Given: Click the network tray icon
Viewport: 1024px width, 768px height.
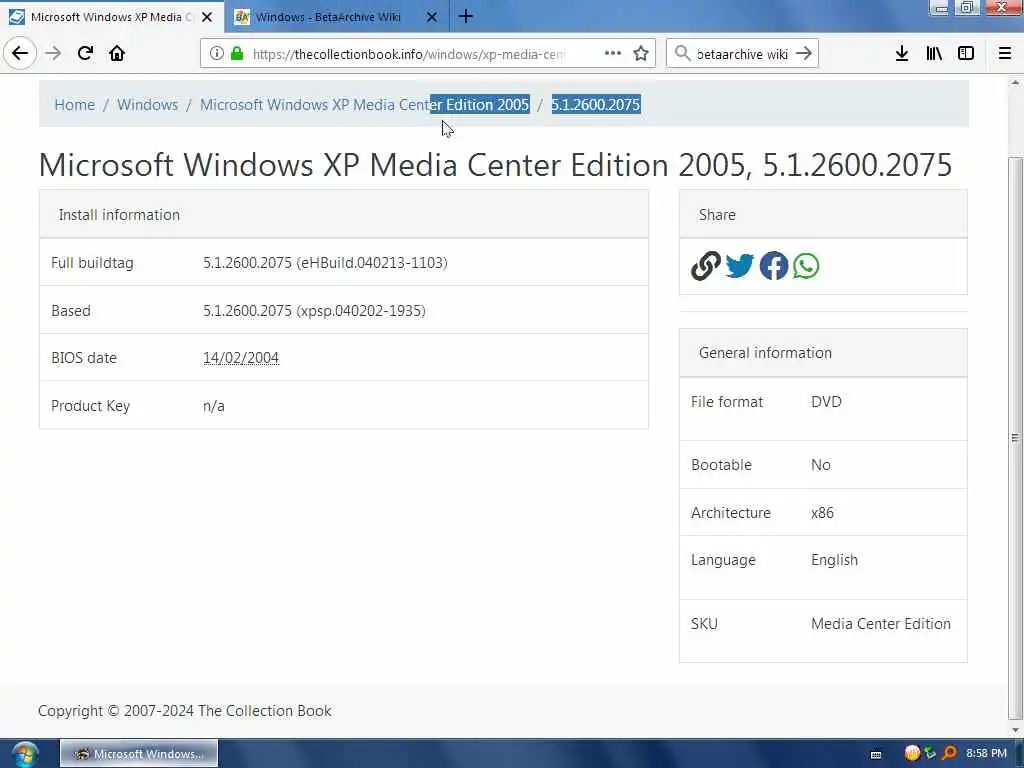Looking at the screenshot, I should click(x=930, y=753).
